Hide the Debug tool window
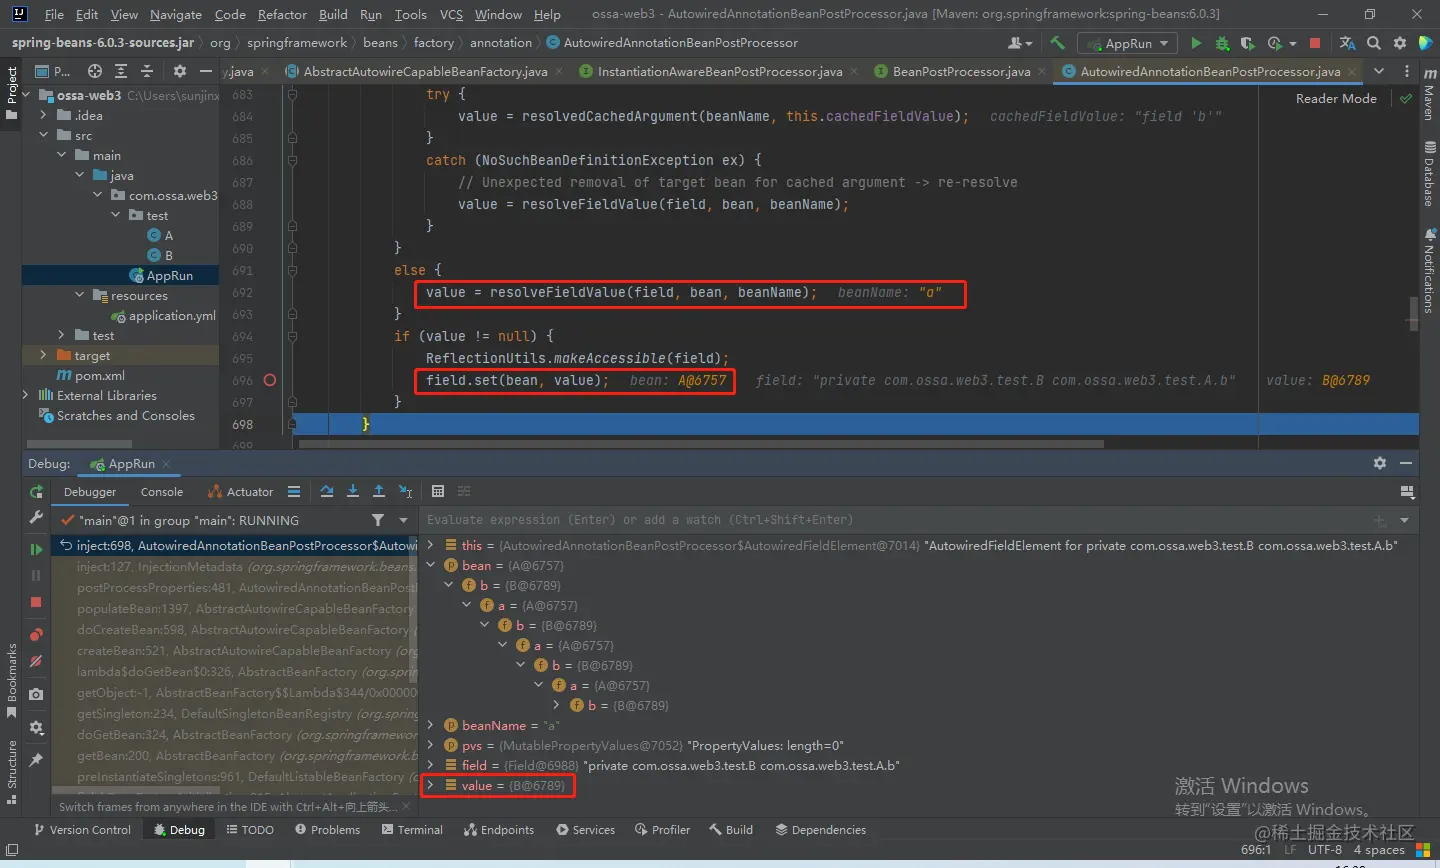 pos(1406,463)
